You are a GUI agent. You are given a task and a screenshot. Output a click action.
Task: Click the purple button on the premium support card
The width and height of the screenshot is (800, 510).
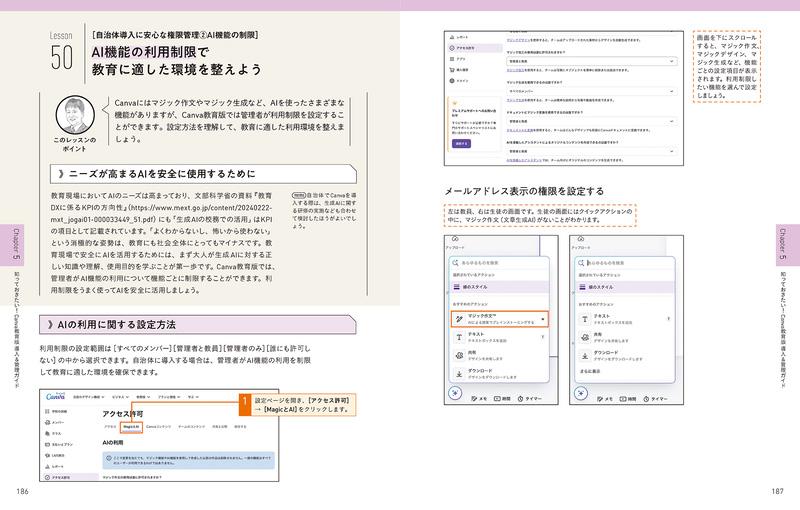461,144
